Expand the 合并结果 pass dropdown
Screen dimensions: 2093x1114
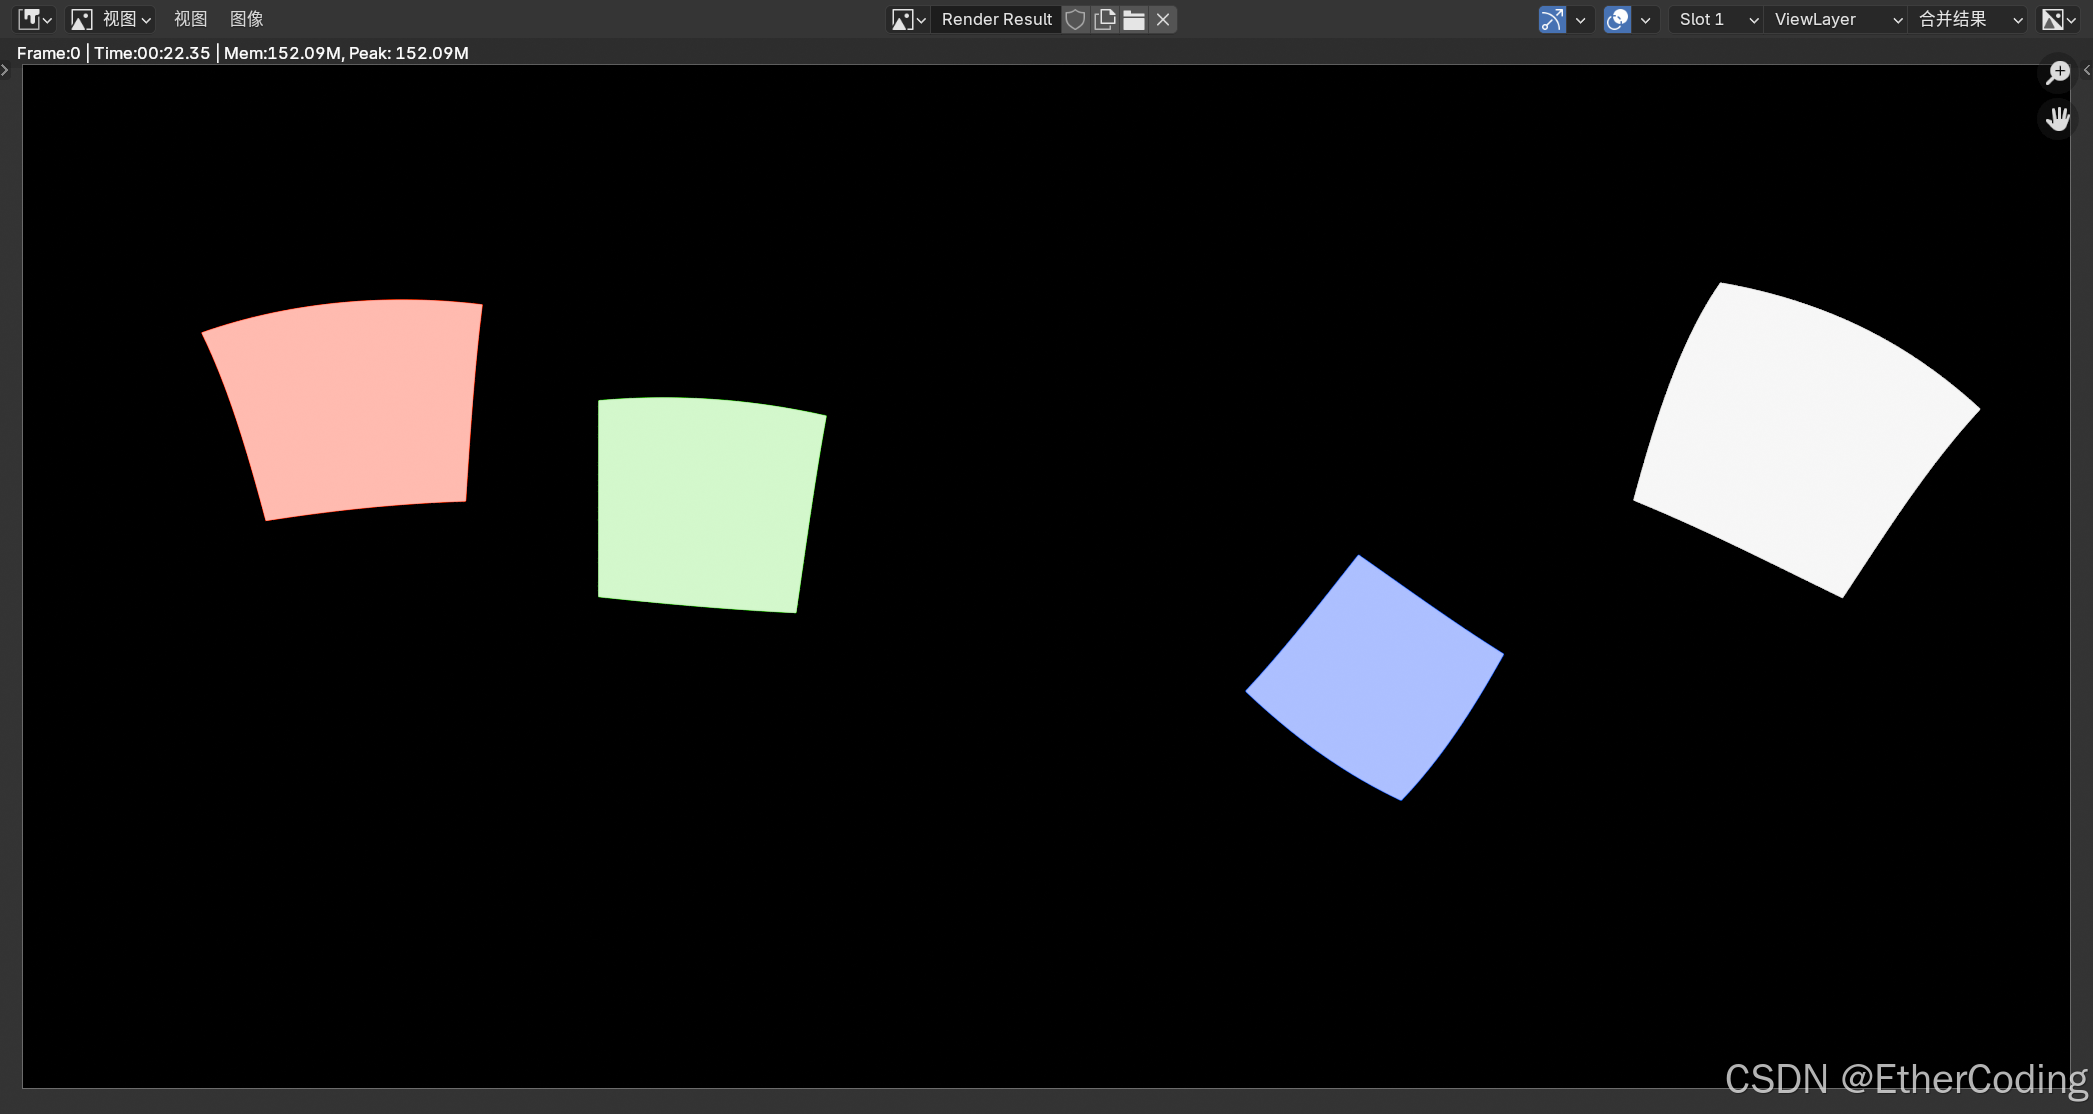tap(1968, 19)
